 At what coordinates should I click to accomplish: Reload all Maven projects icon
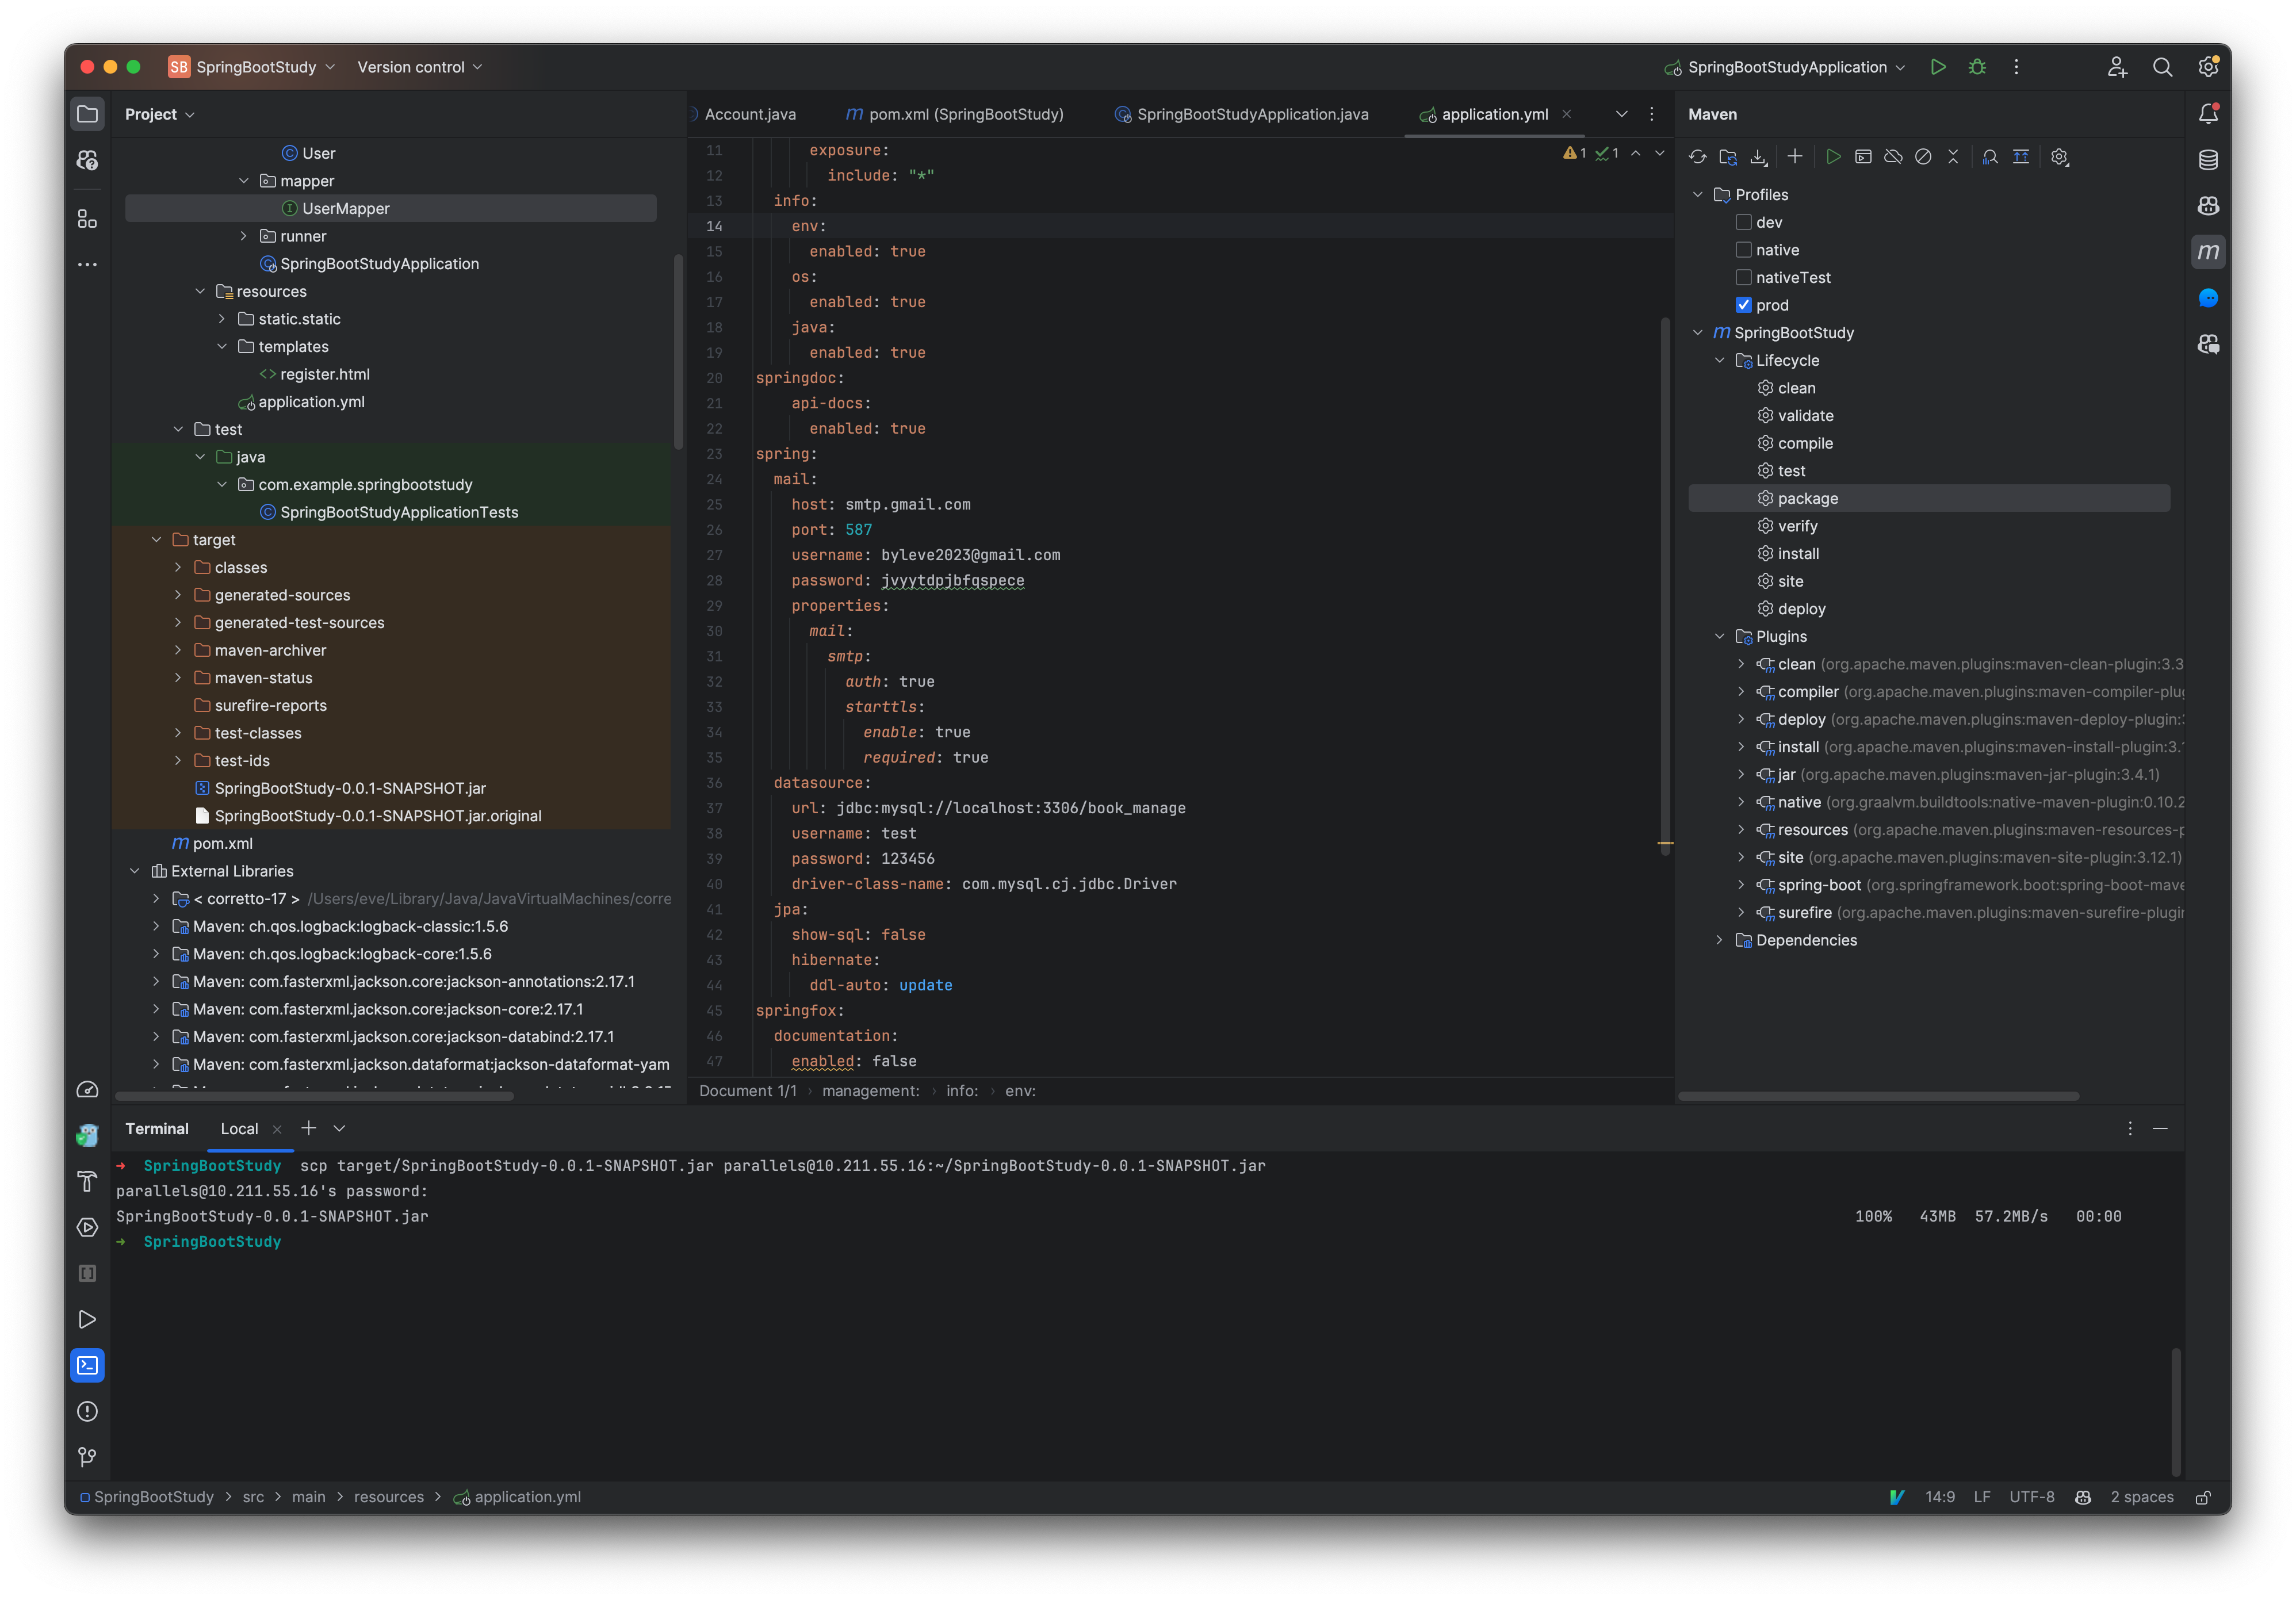point(1698,157)
